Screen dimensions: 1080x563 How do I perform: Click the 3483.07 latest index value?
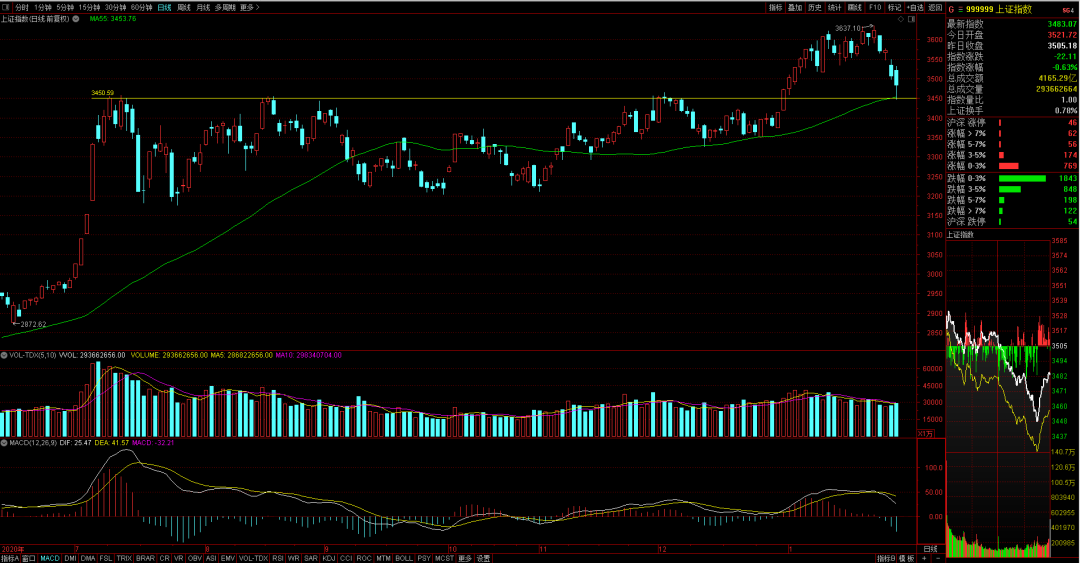click(x=1061, y=24)
